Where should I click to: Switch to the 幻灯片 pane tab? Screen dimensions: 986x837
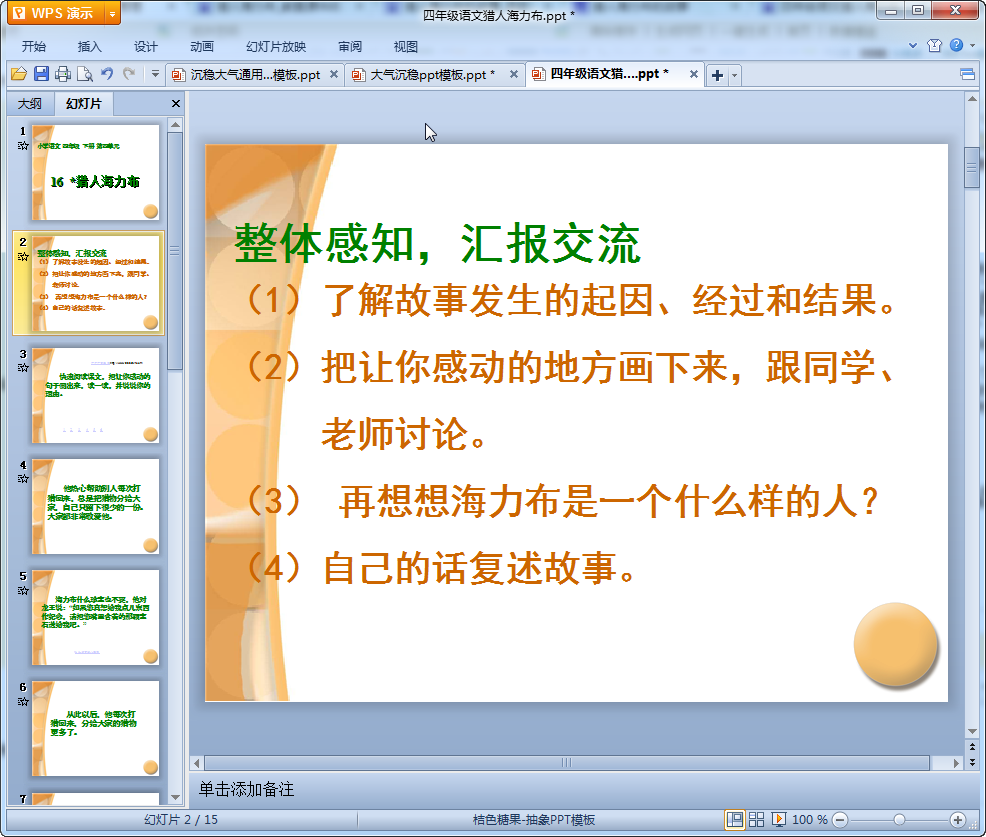[x=84, y=104]
